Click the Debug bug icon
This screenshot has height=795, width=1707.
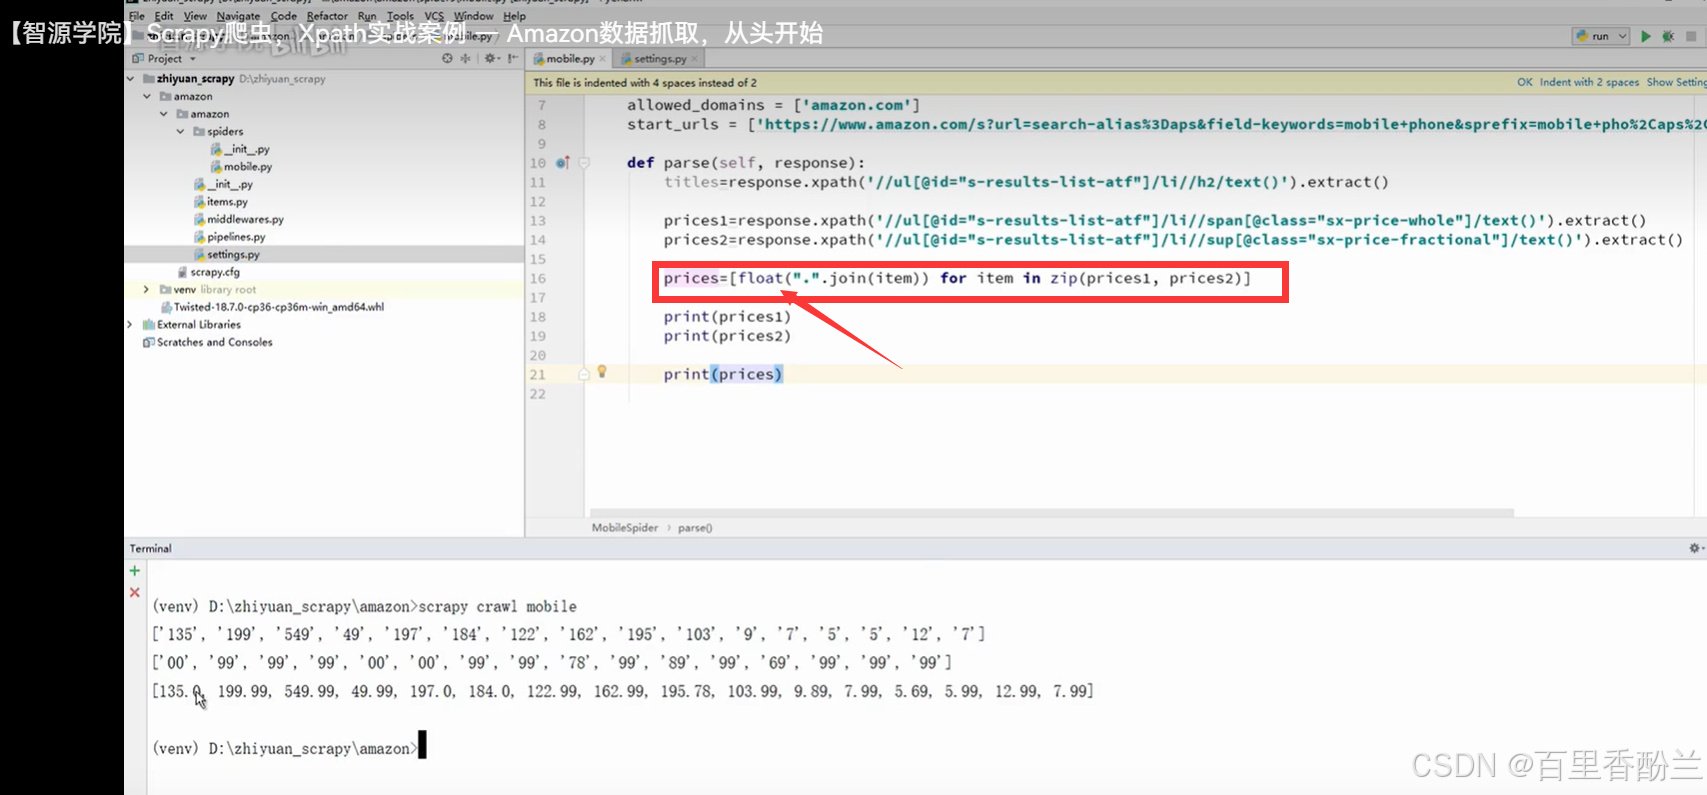click(1668, 36)
